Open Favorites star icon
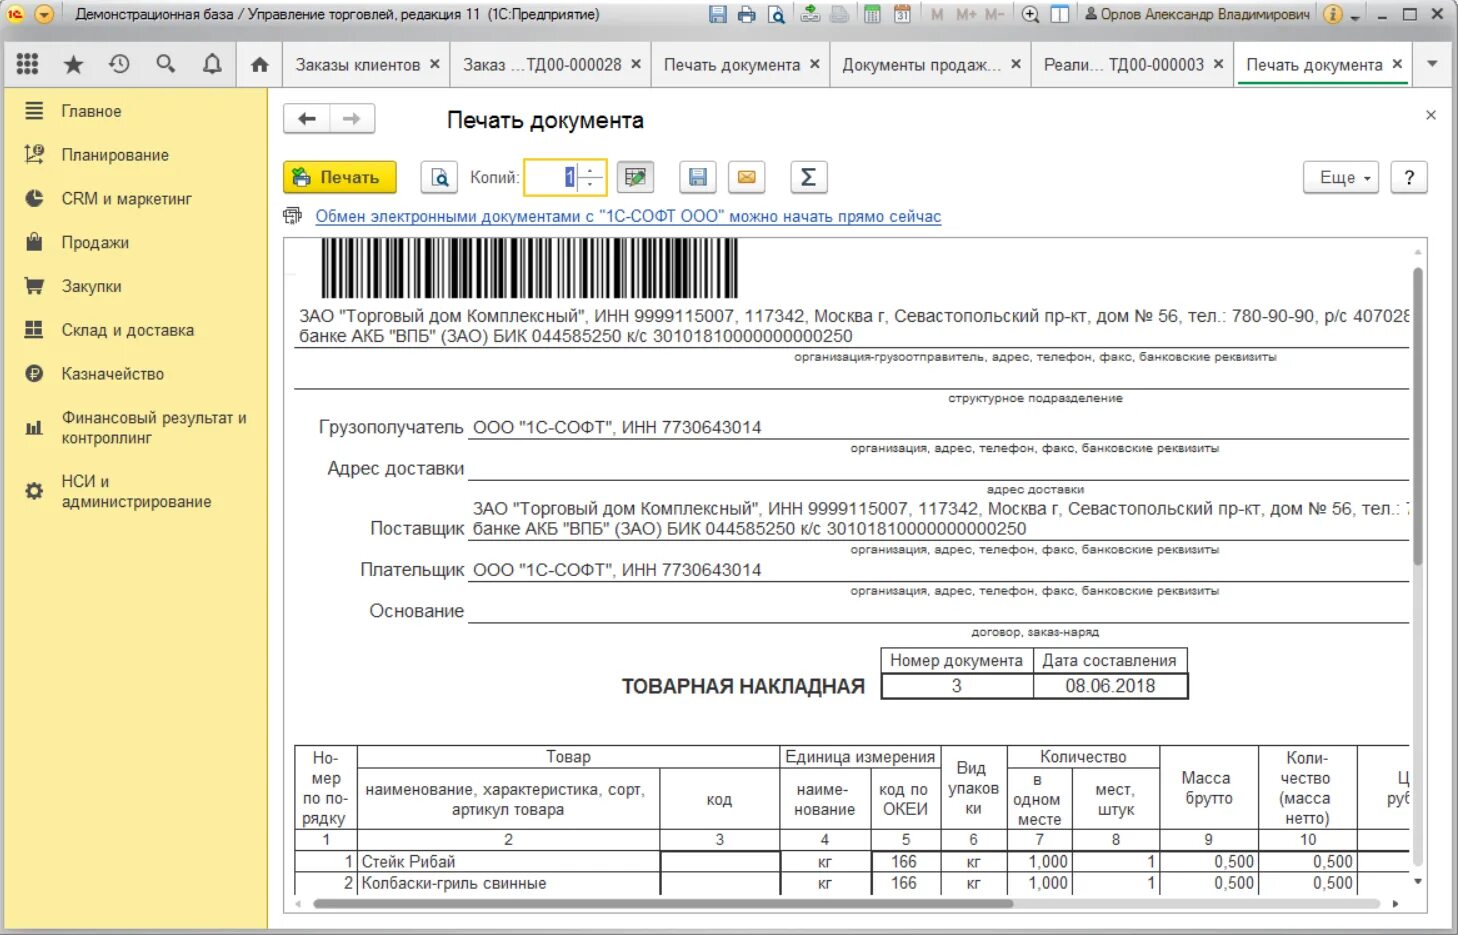This screenshot has width=1458, height=935. (73, 64)
